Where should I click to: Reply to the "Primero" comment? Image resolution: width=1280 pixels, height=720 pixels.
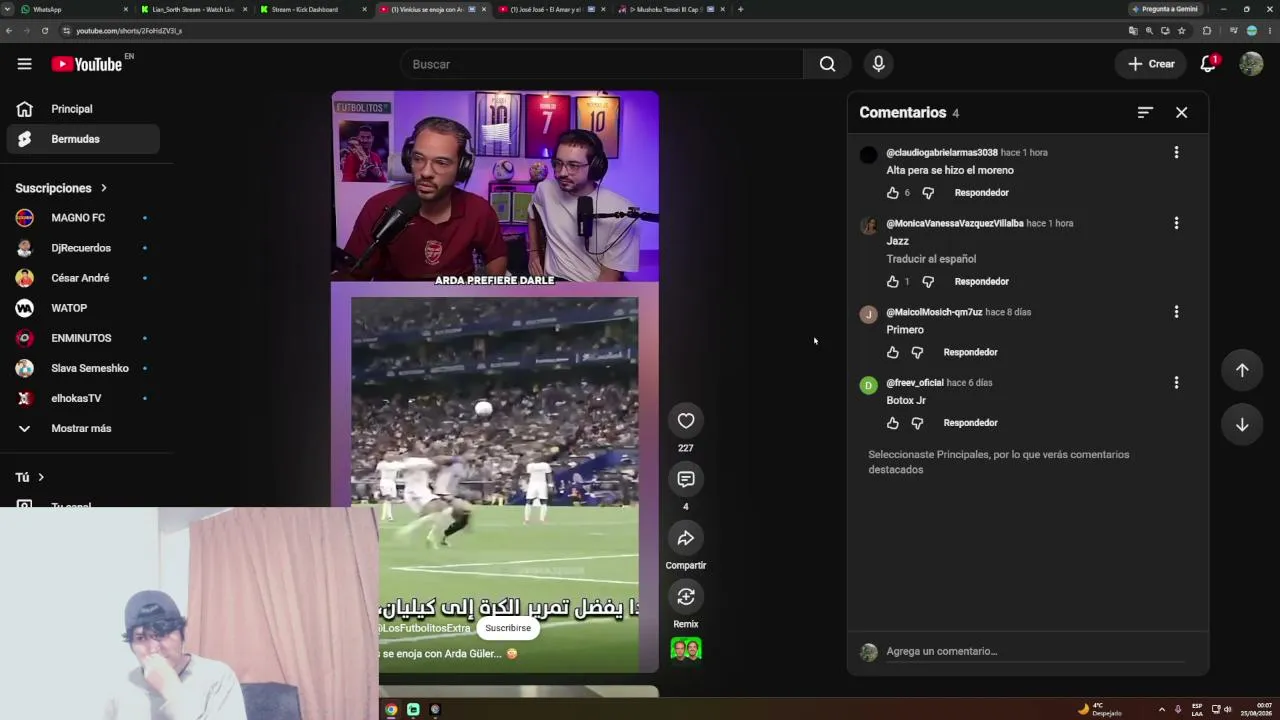coord(970,352)
